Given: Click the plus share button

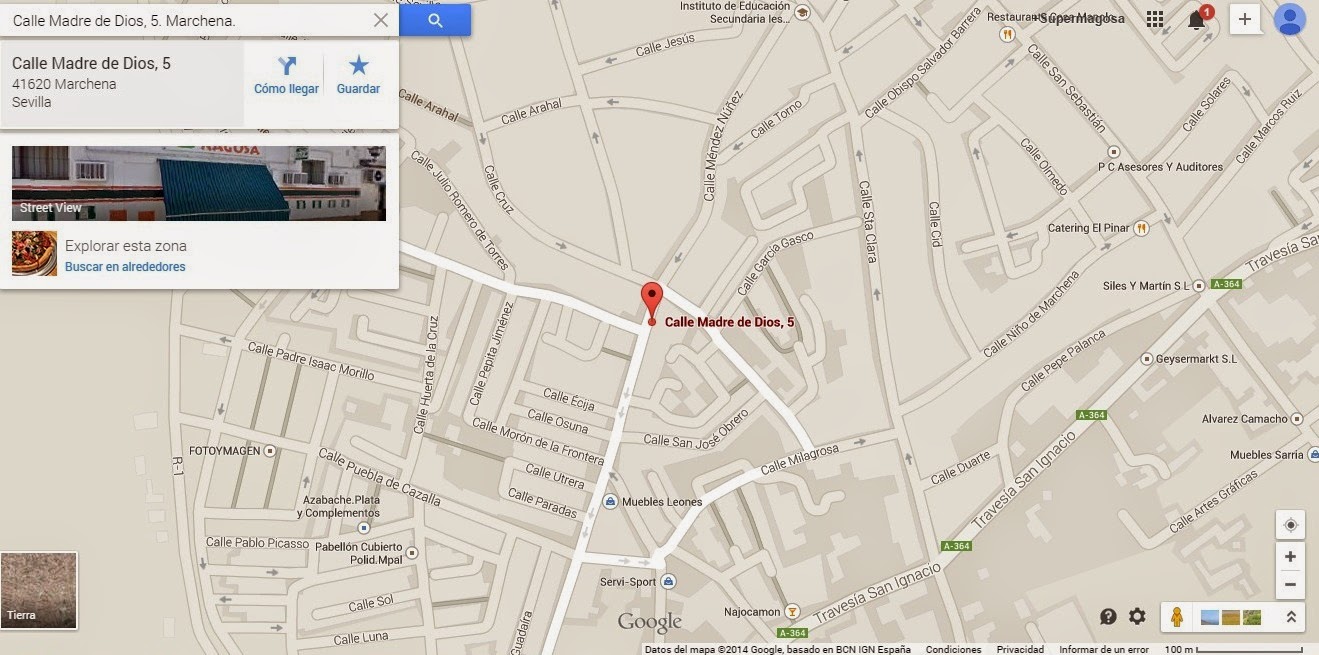Looking at the screenshot, I should click(x=1245, y=19).
